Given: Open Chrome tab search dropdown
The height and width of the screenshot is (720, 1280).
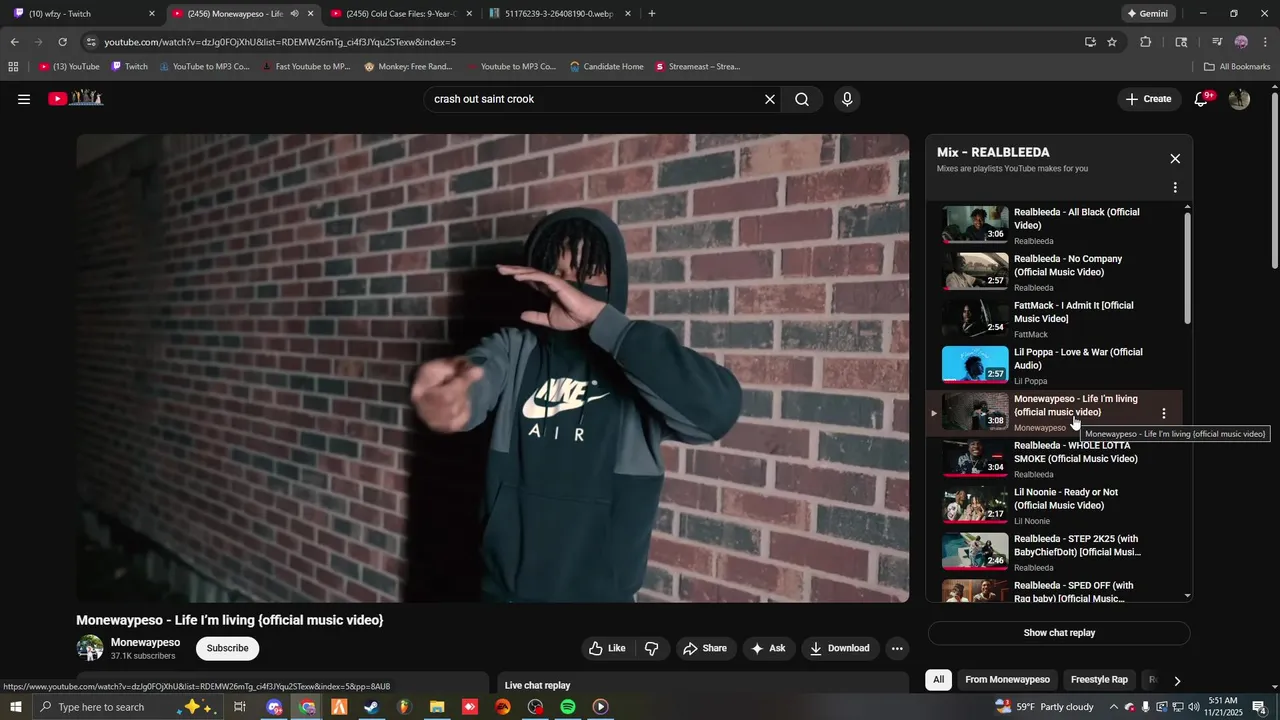Looking at the screenshot, I should click(1181, 42).
